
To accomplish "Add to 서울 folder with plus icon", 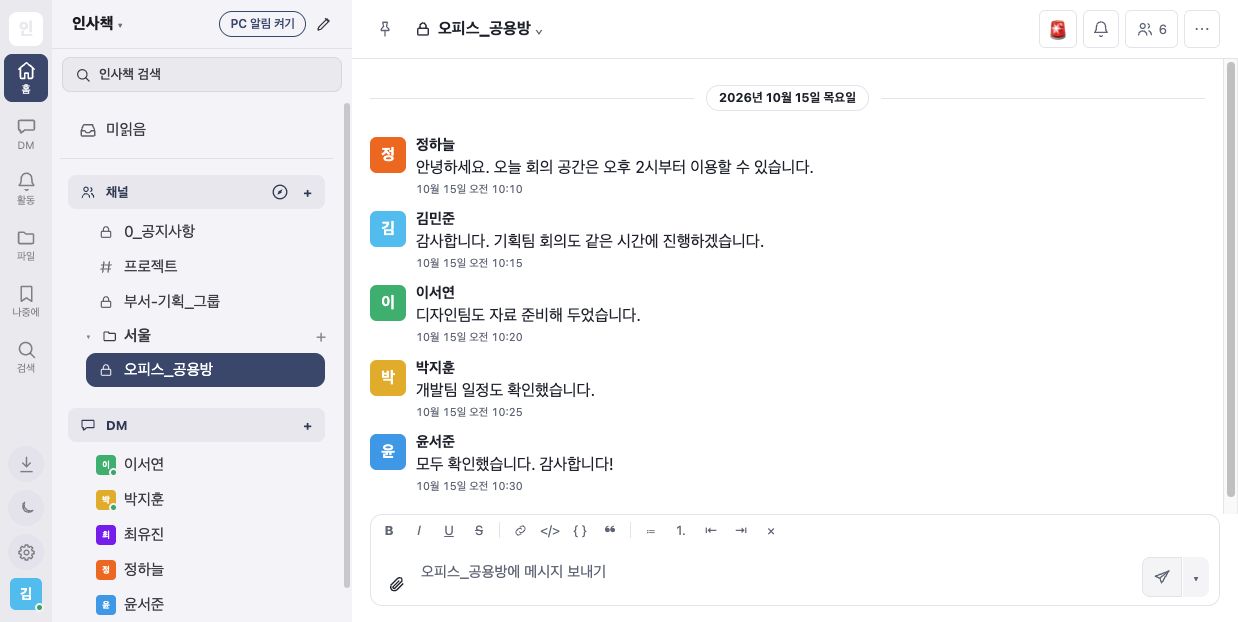I will pyautogui.click(x=321, y=337).
